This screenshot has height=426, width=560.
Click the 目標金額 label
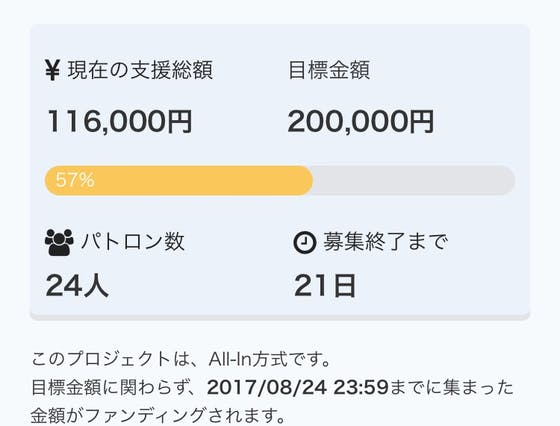(329, 70)
